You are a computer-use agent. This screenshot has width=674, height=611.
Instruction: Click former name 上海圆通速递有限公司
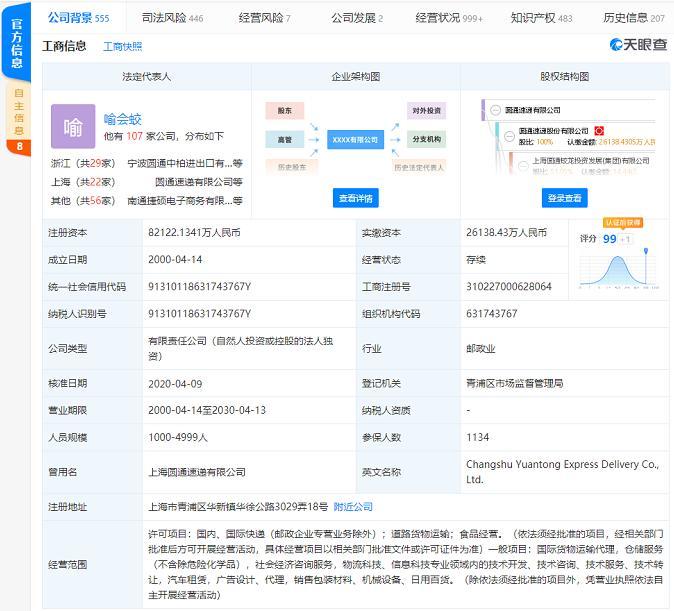(197, 472)
